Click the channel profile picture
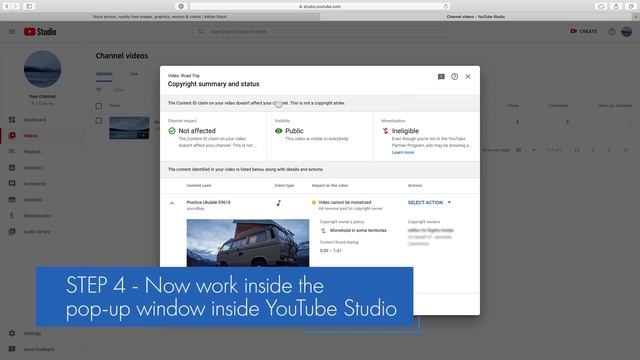This screenshot has width=640, height=360. click(42, 69)
